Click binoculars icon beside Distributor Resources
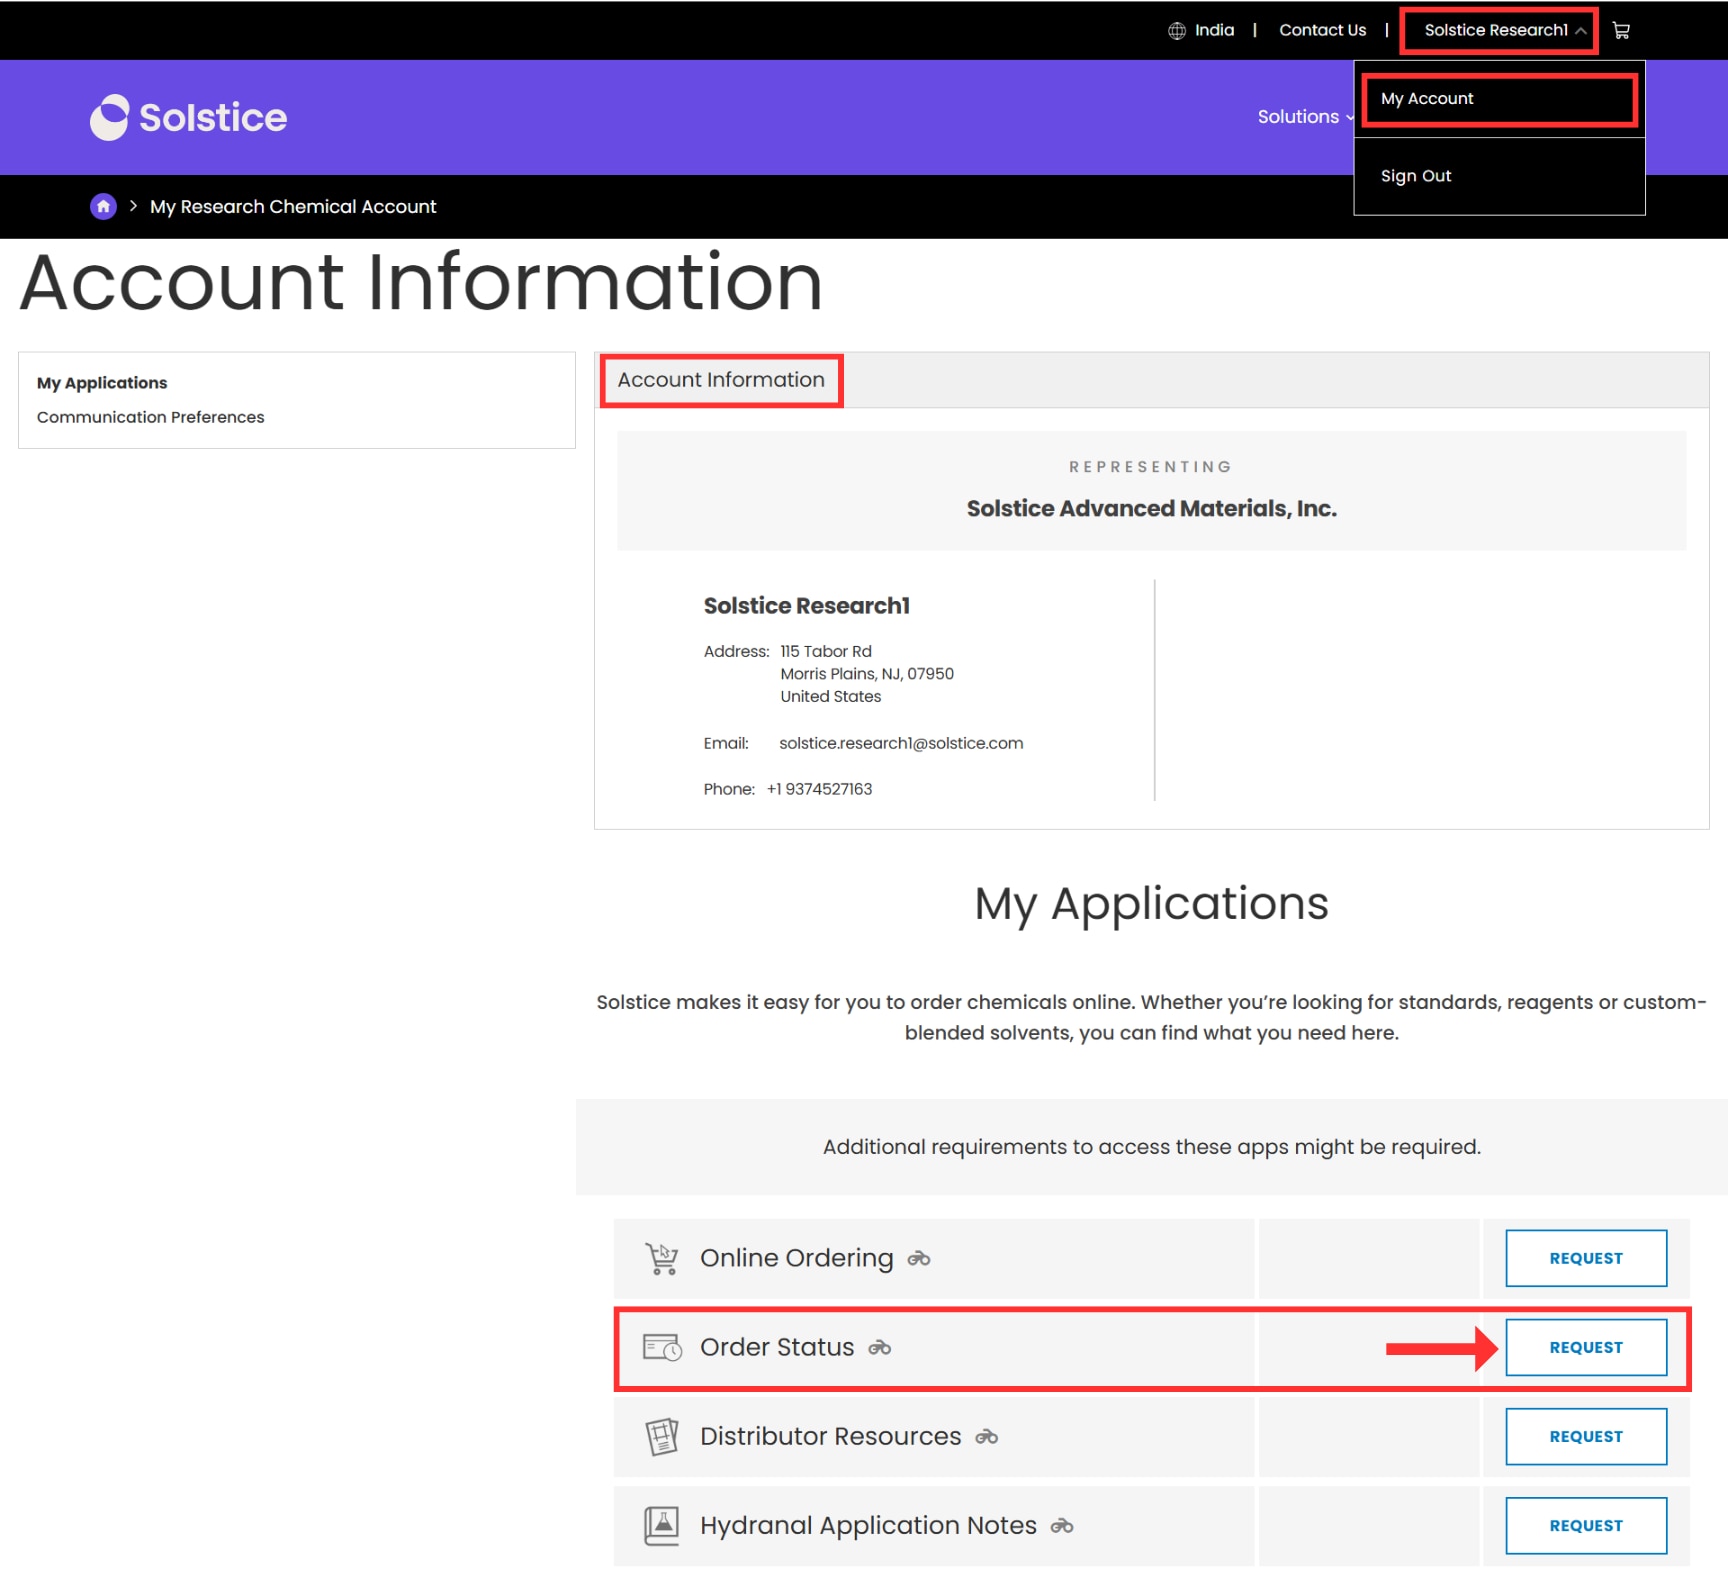 click(x=987, y=1437)
